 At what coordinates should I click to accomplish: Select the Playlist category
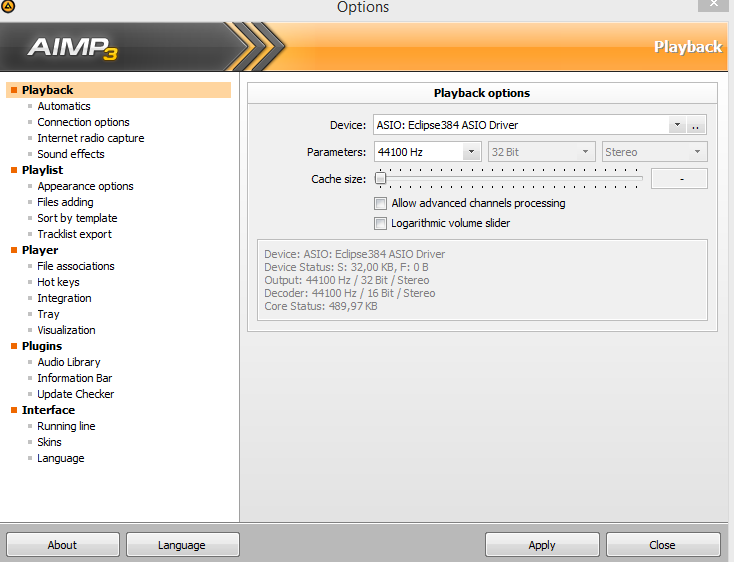tap(42, 170)
